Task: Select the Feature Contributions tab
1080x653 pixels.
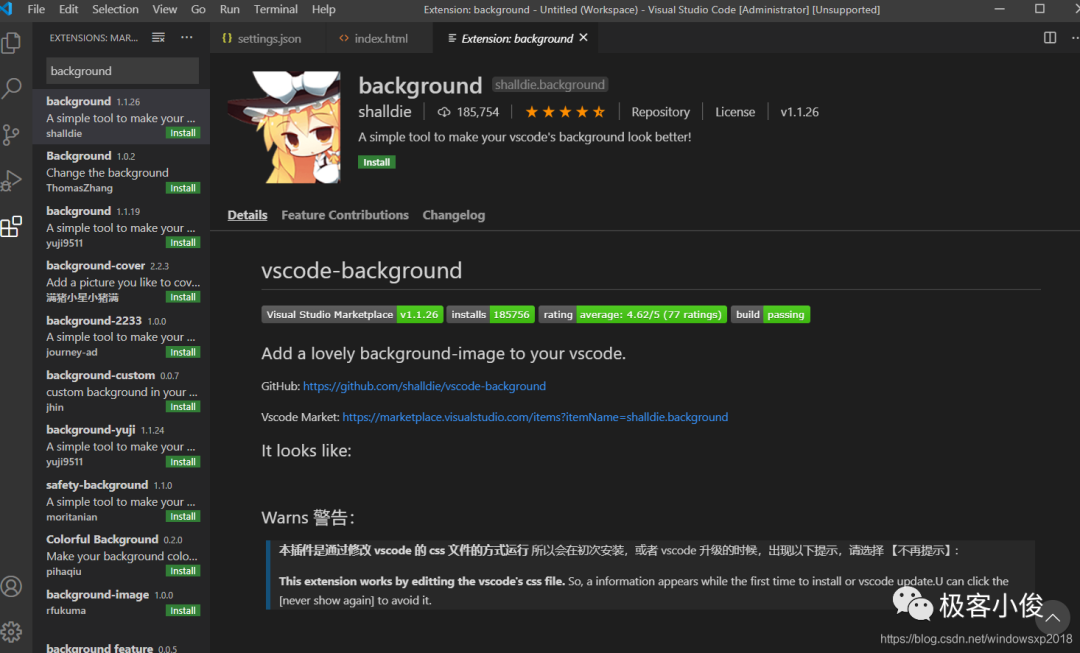Action: [344, 215]
